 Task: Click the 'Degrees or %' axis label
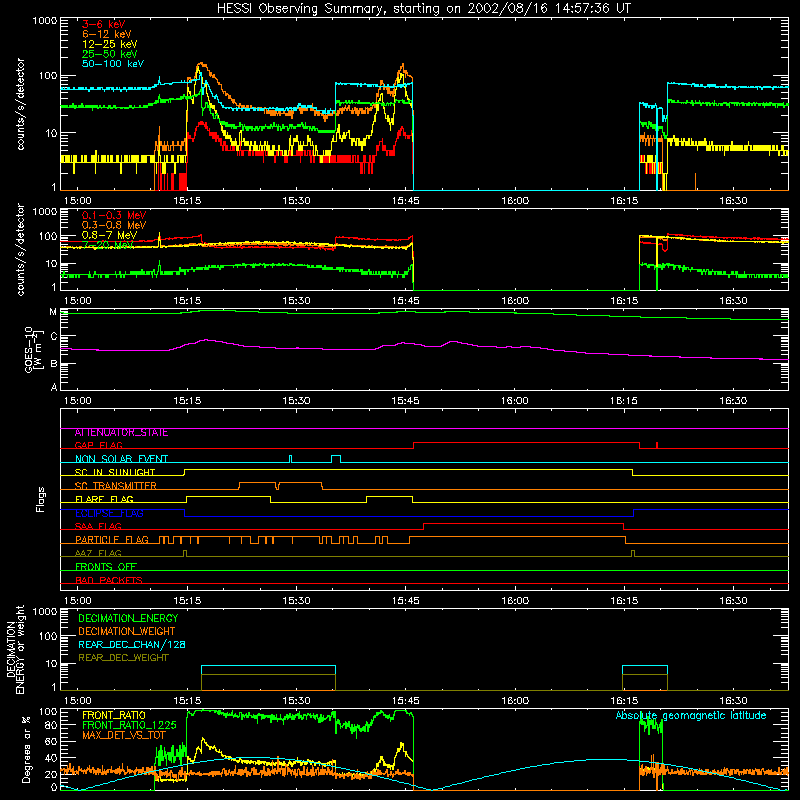pos(26,750)
